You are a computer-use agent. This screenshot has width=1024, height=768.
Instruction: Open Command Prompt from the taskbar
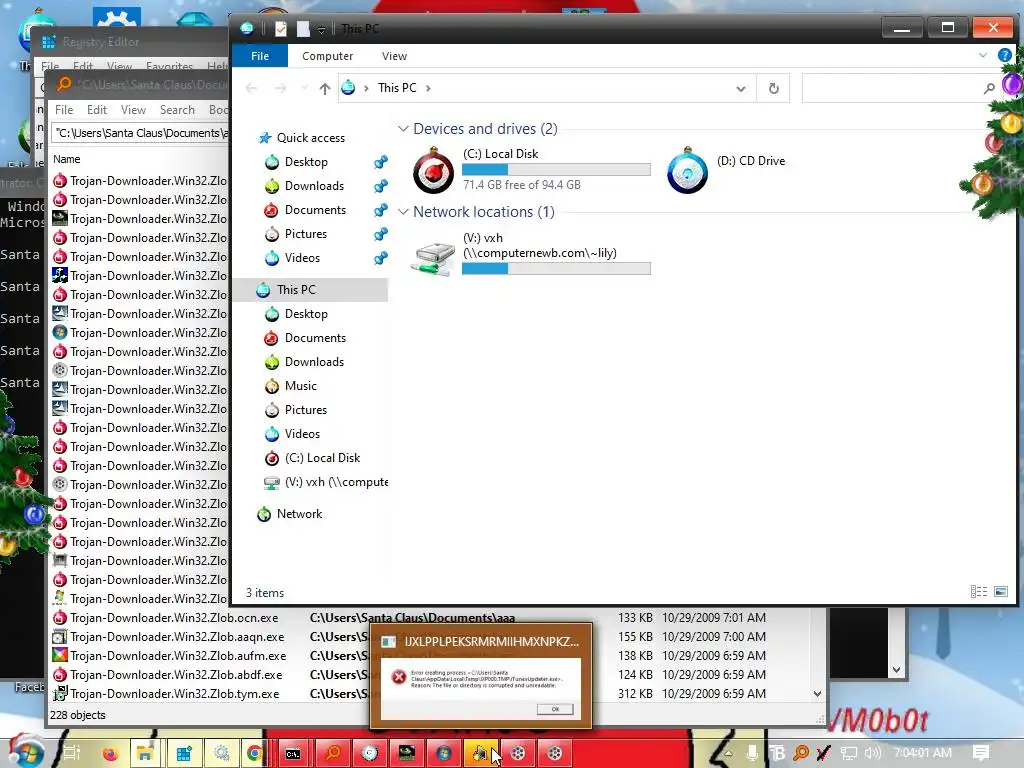click(x=293, y=753)
